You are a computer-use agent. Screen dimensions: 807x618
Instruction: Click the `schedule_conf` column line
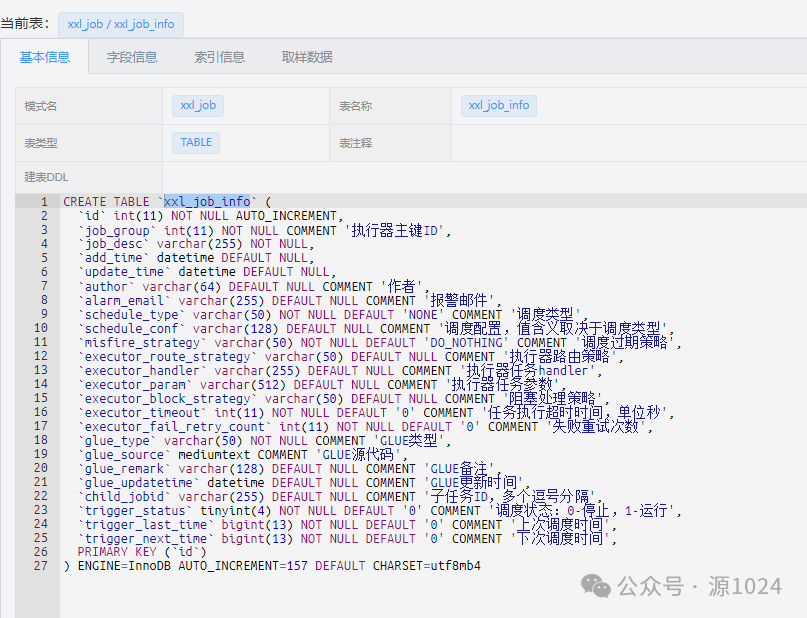376,328
